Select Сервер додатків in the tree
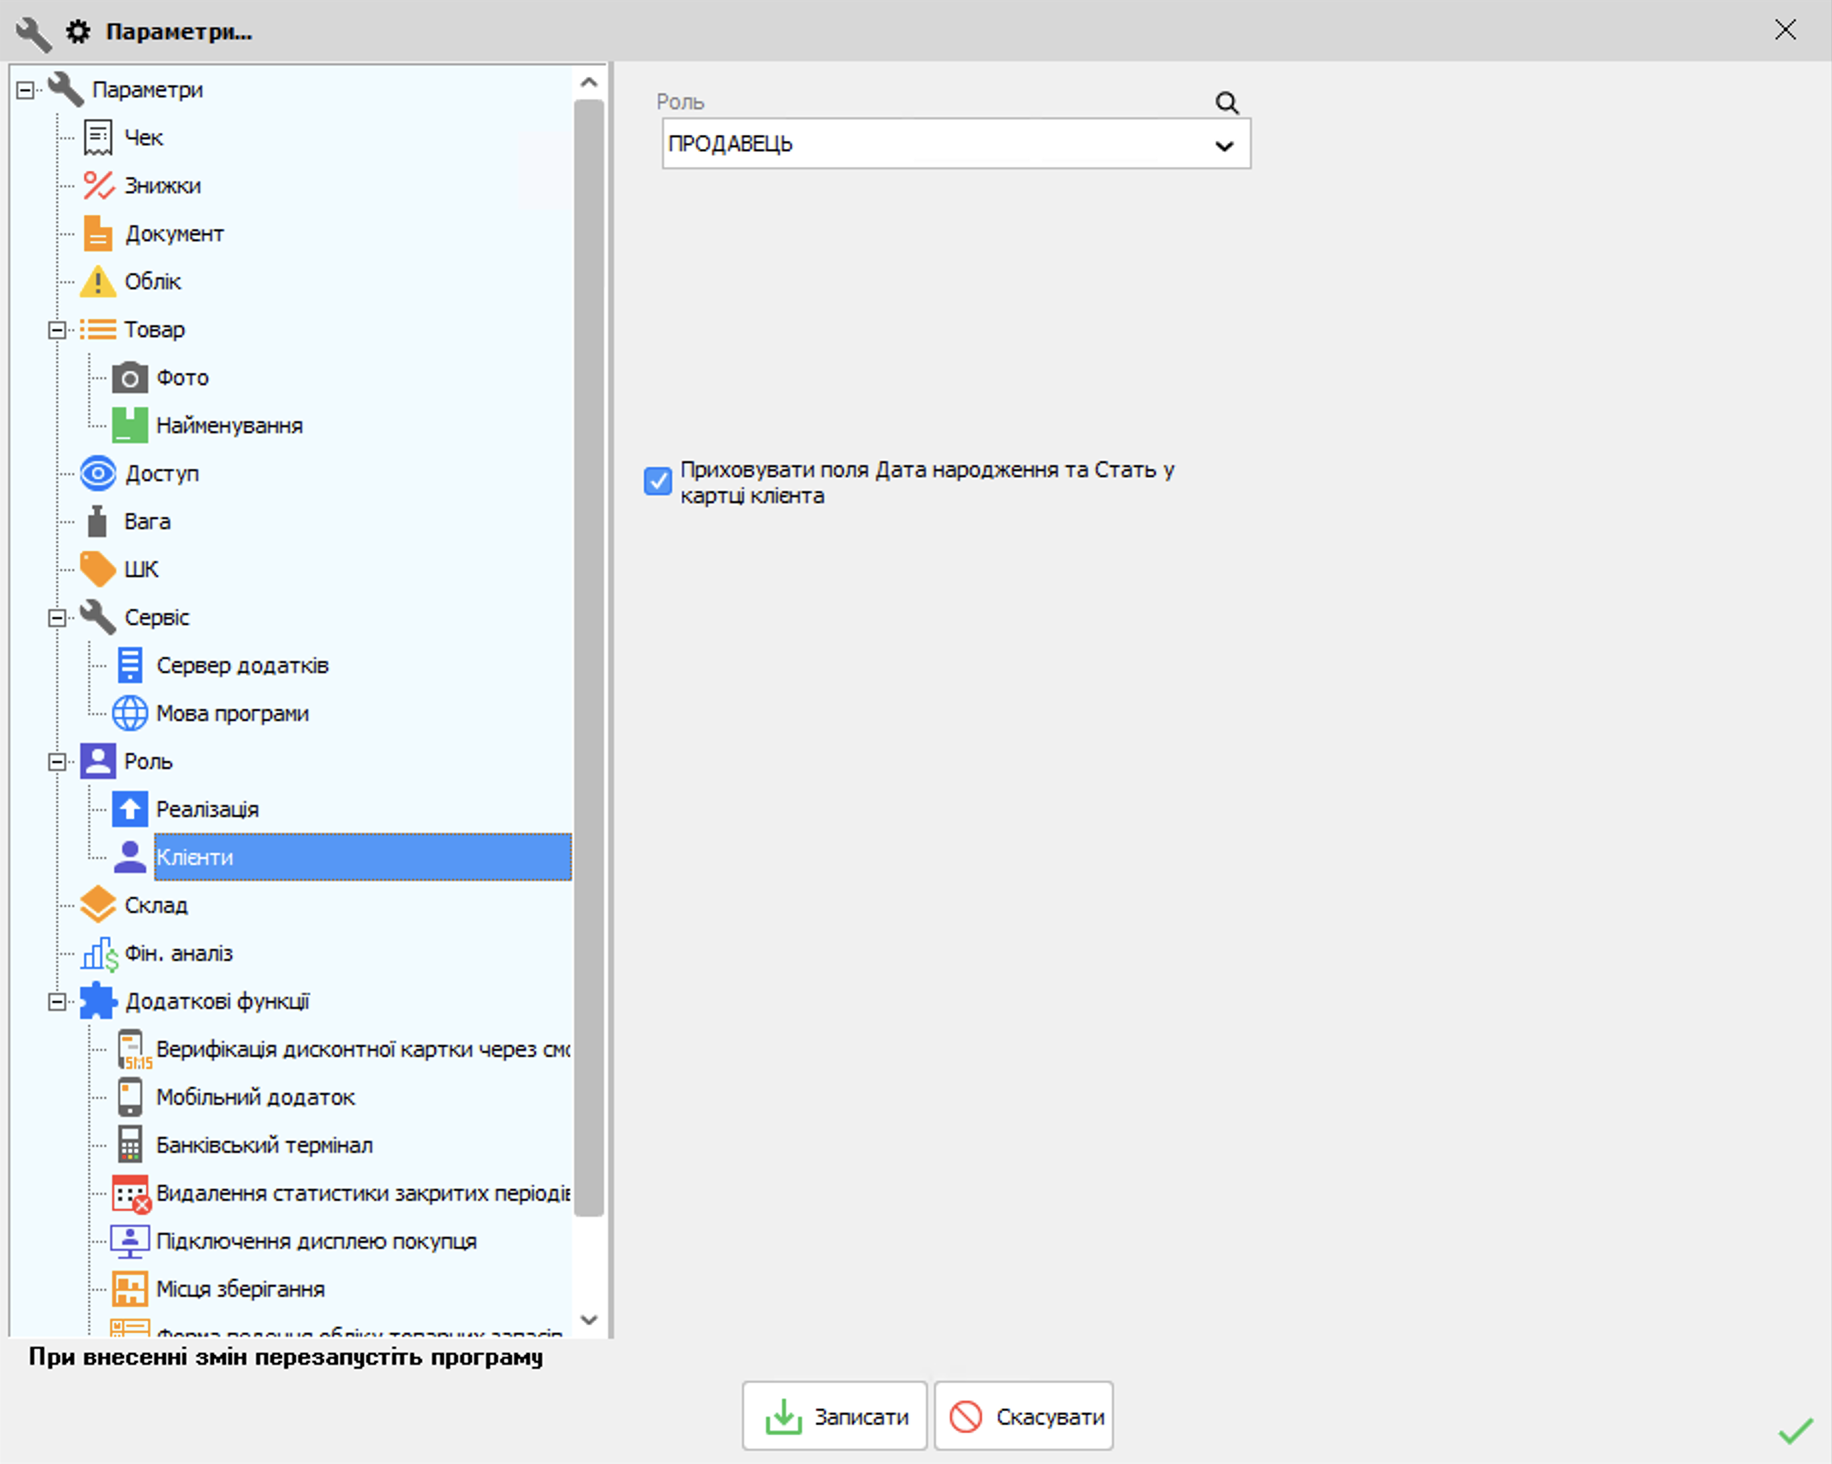The width and height of the screenshot is (1832, 1464). click(242, 666)
